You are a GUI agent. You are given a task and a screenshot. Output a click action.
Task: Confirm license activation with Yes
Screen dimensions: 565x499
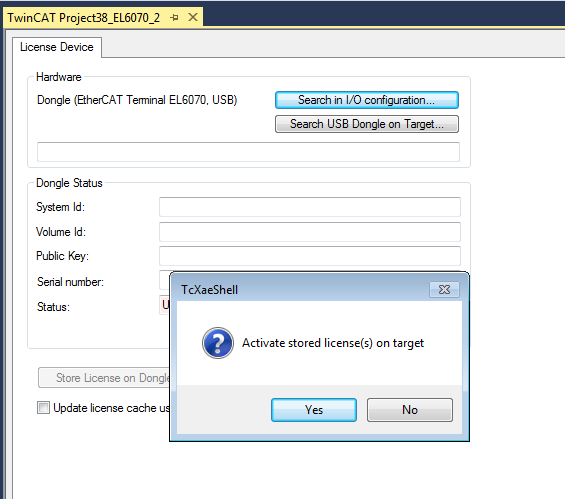coord(314,410)
